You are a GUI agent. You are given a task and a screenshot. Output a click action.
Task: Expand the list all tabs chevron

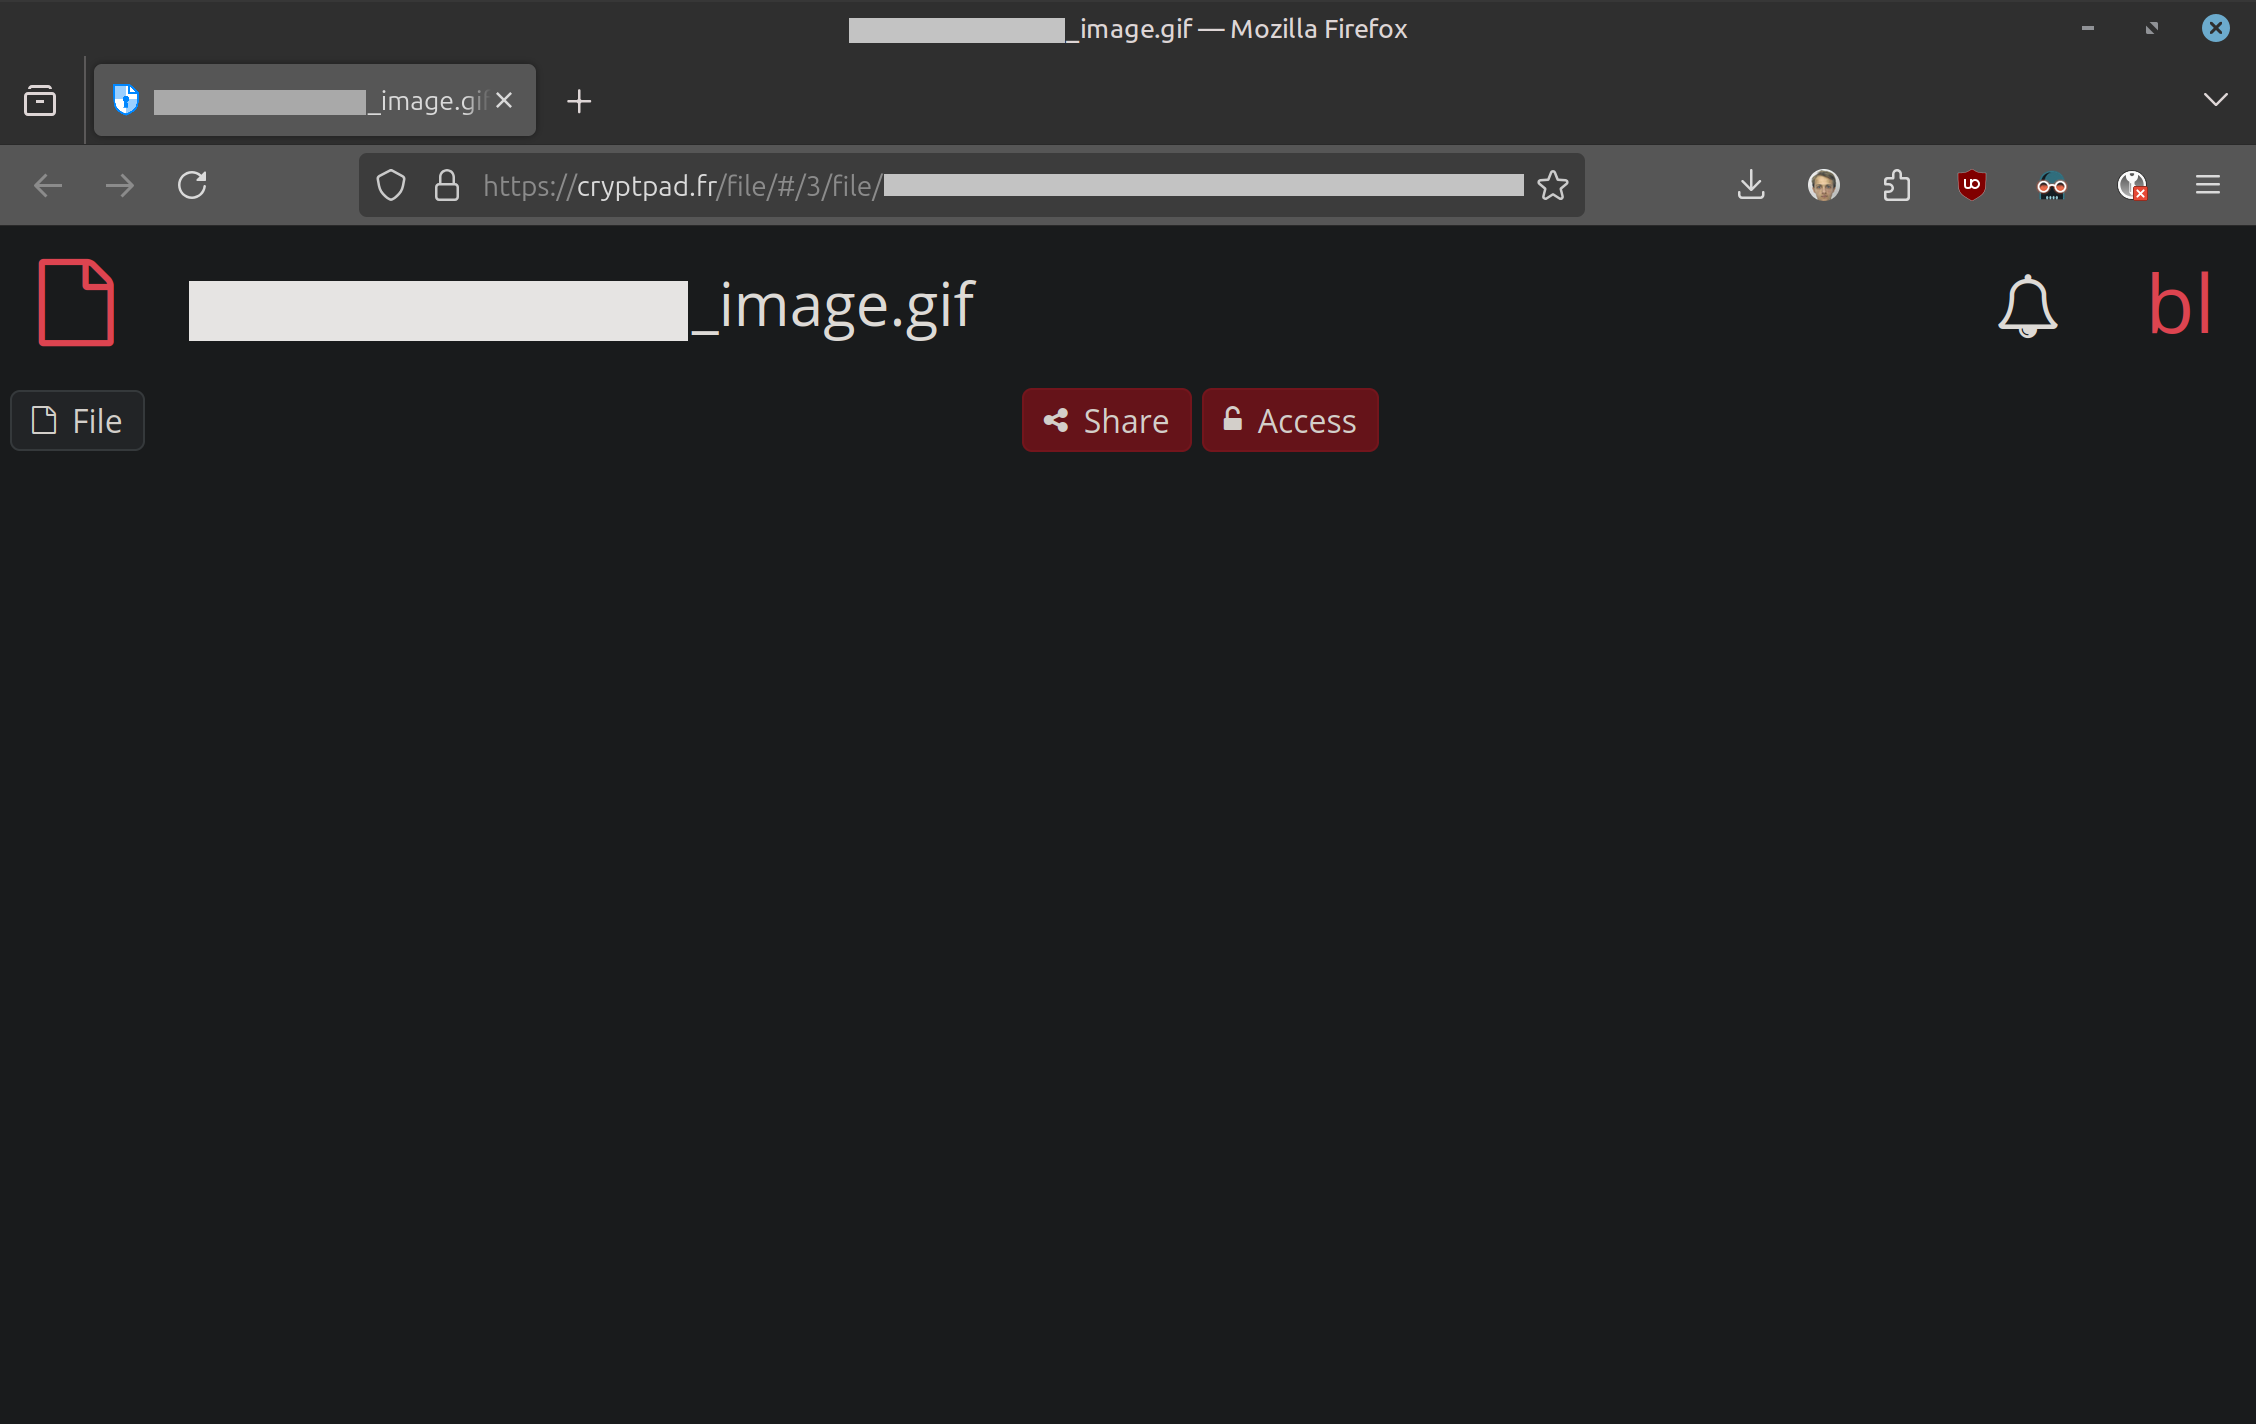click(2215, 99)
